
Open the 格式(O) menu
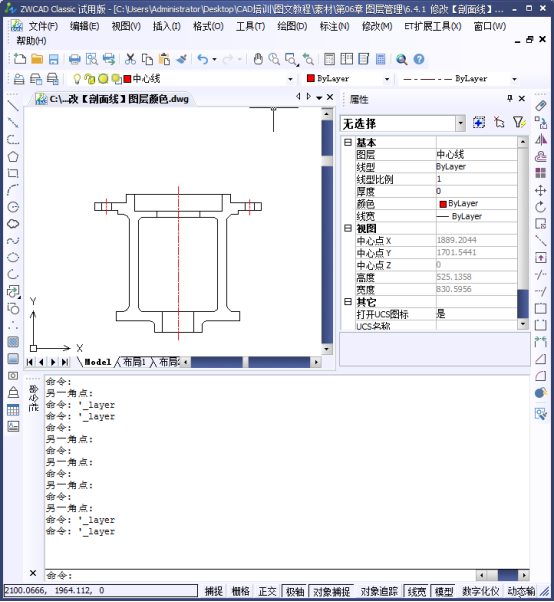tap(208, 26)
